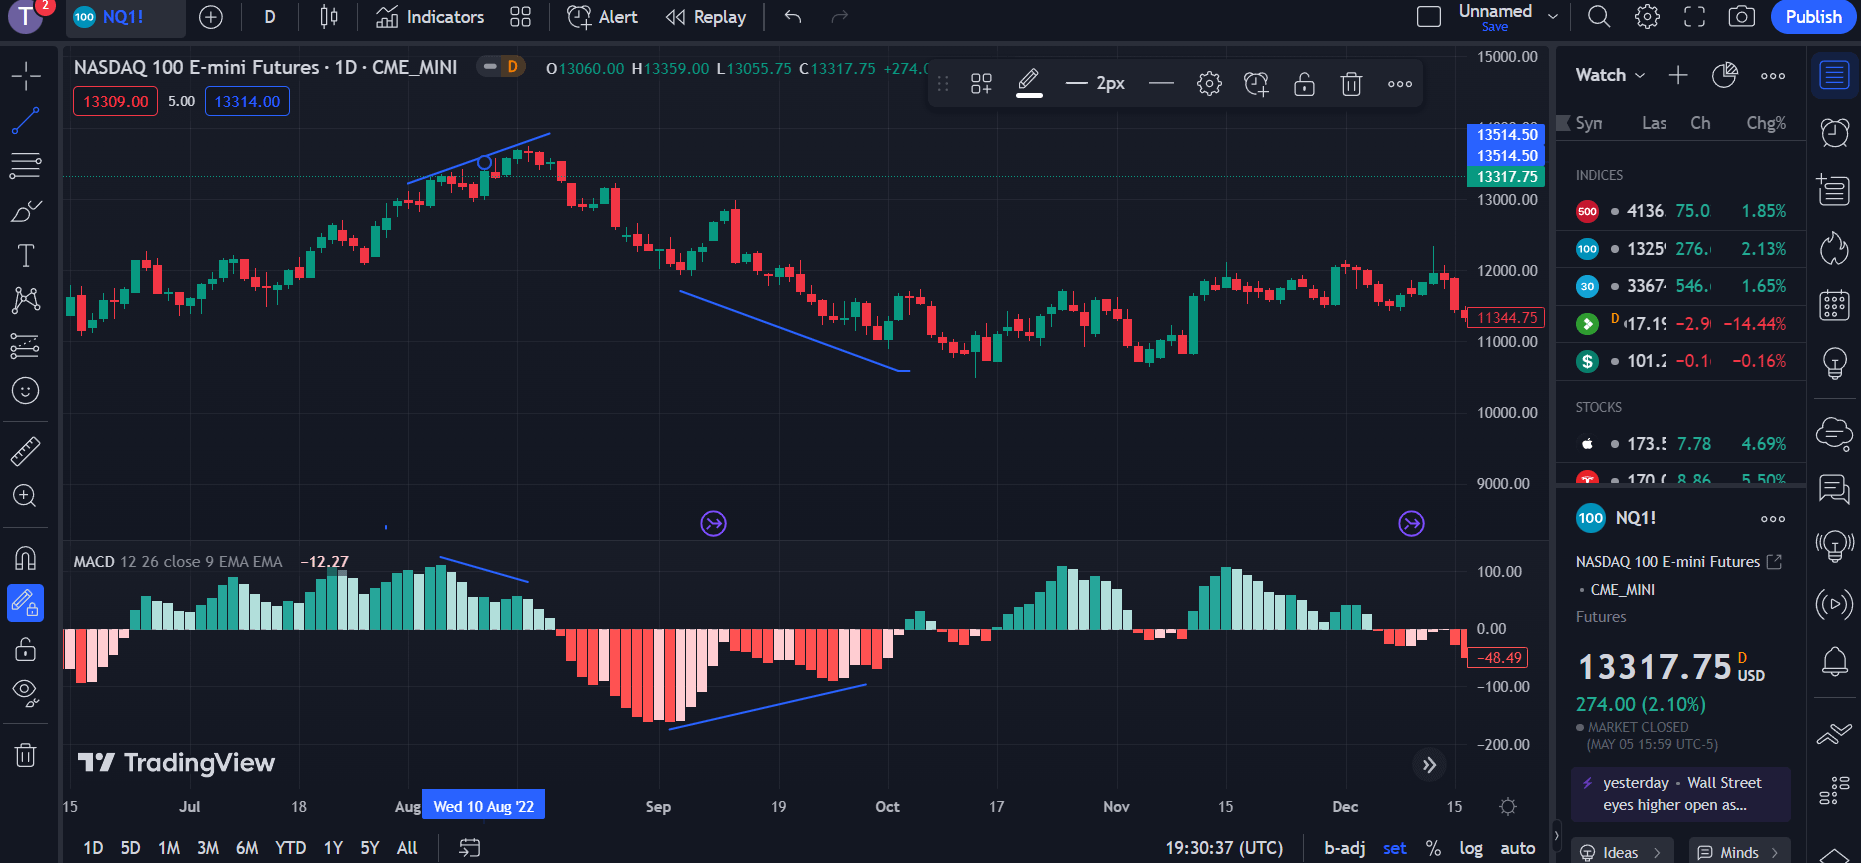1861x863 pixels.
Task: Click the remove drawings trash icon in left toolbar
Action: (26, 755)
